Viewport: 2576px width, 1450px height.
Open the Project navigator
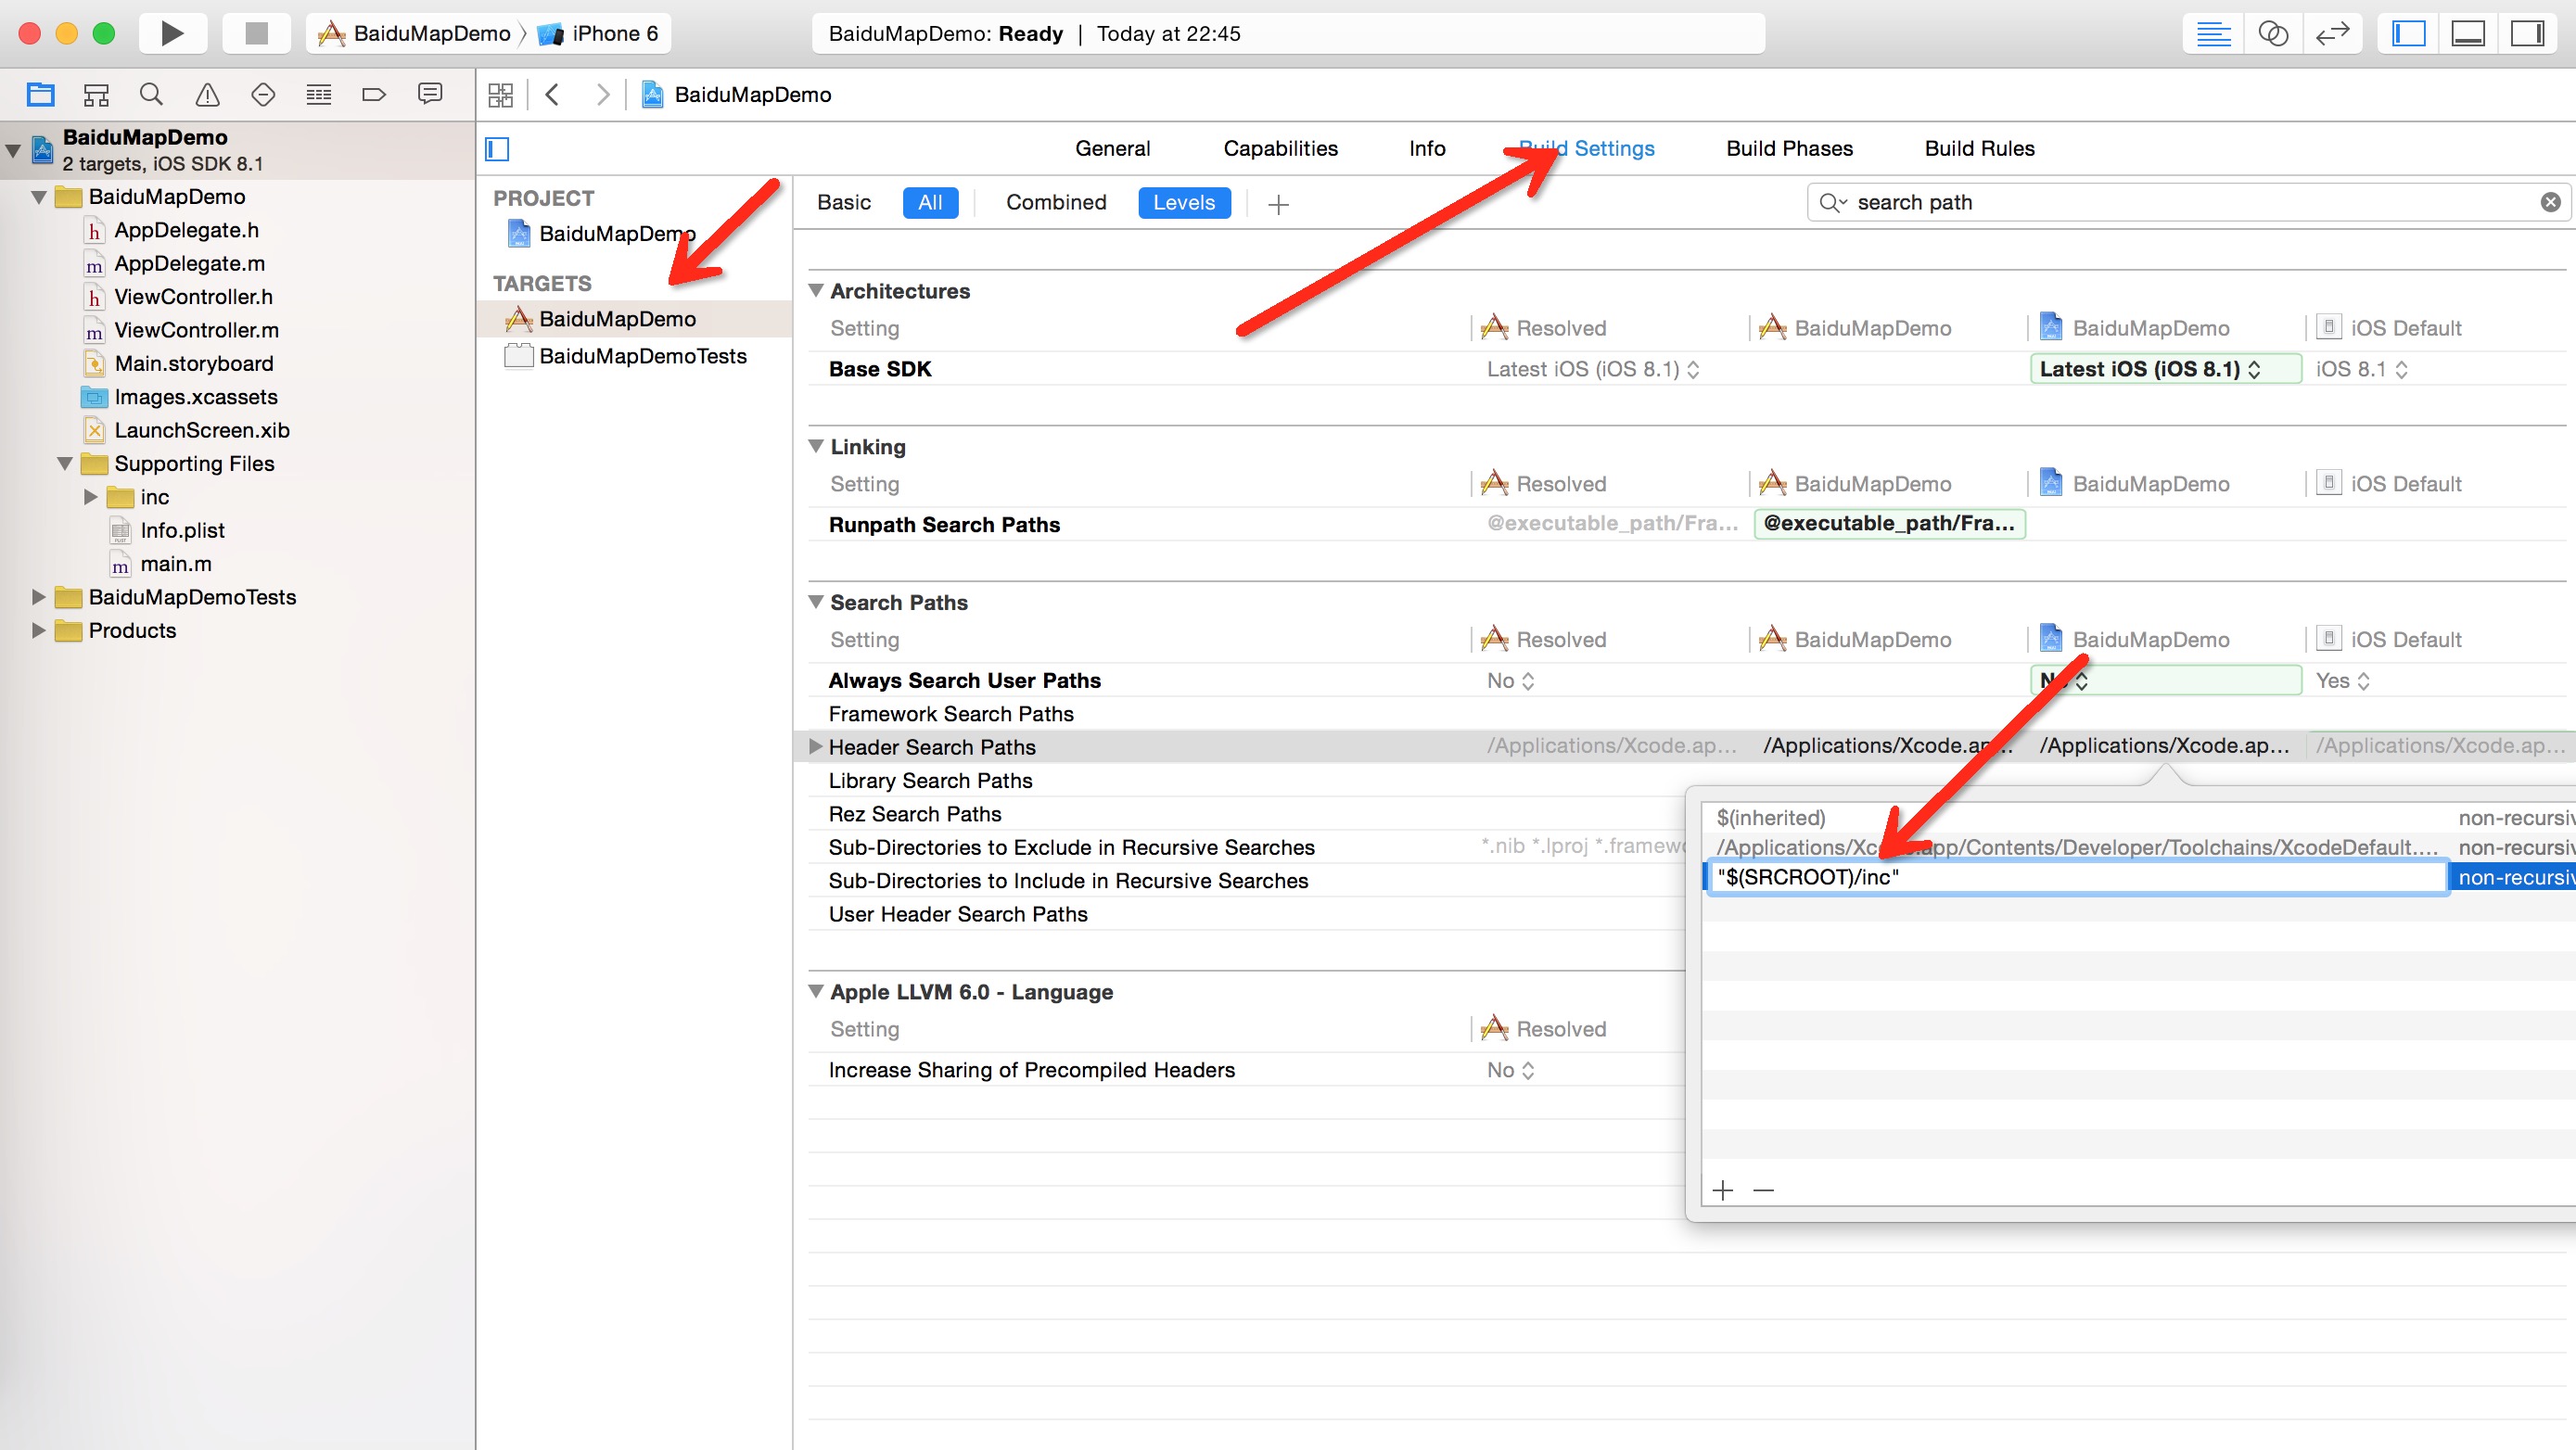tap(41, 95)
